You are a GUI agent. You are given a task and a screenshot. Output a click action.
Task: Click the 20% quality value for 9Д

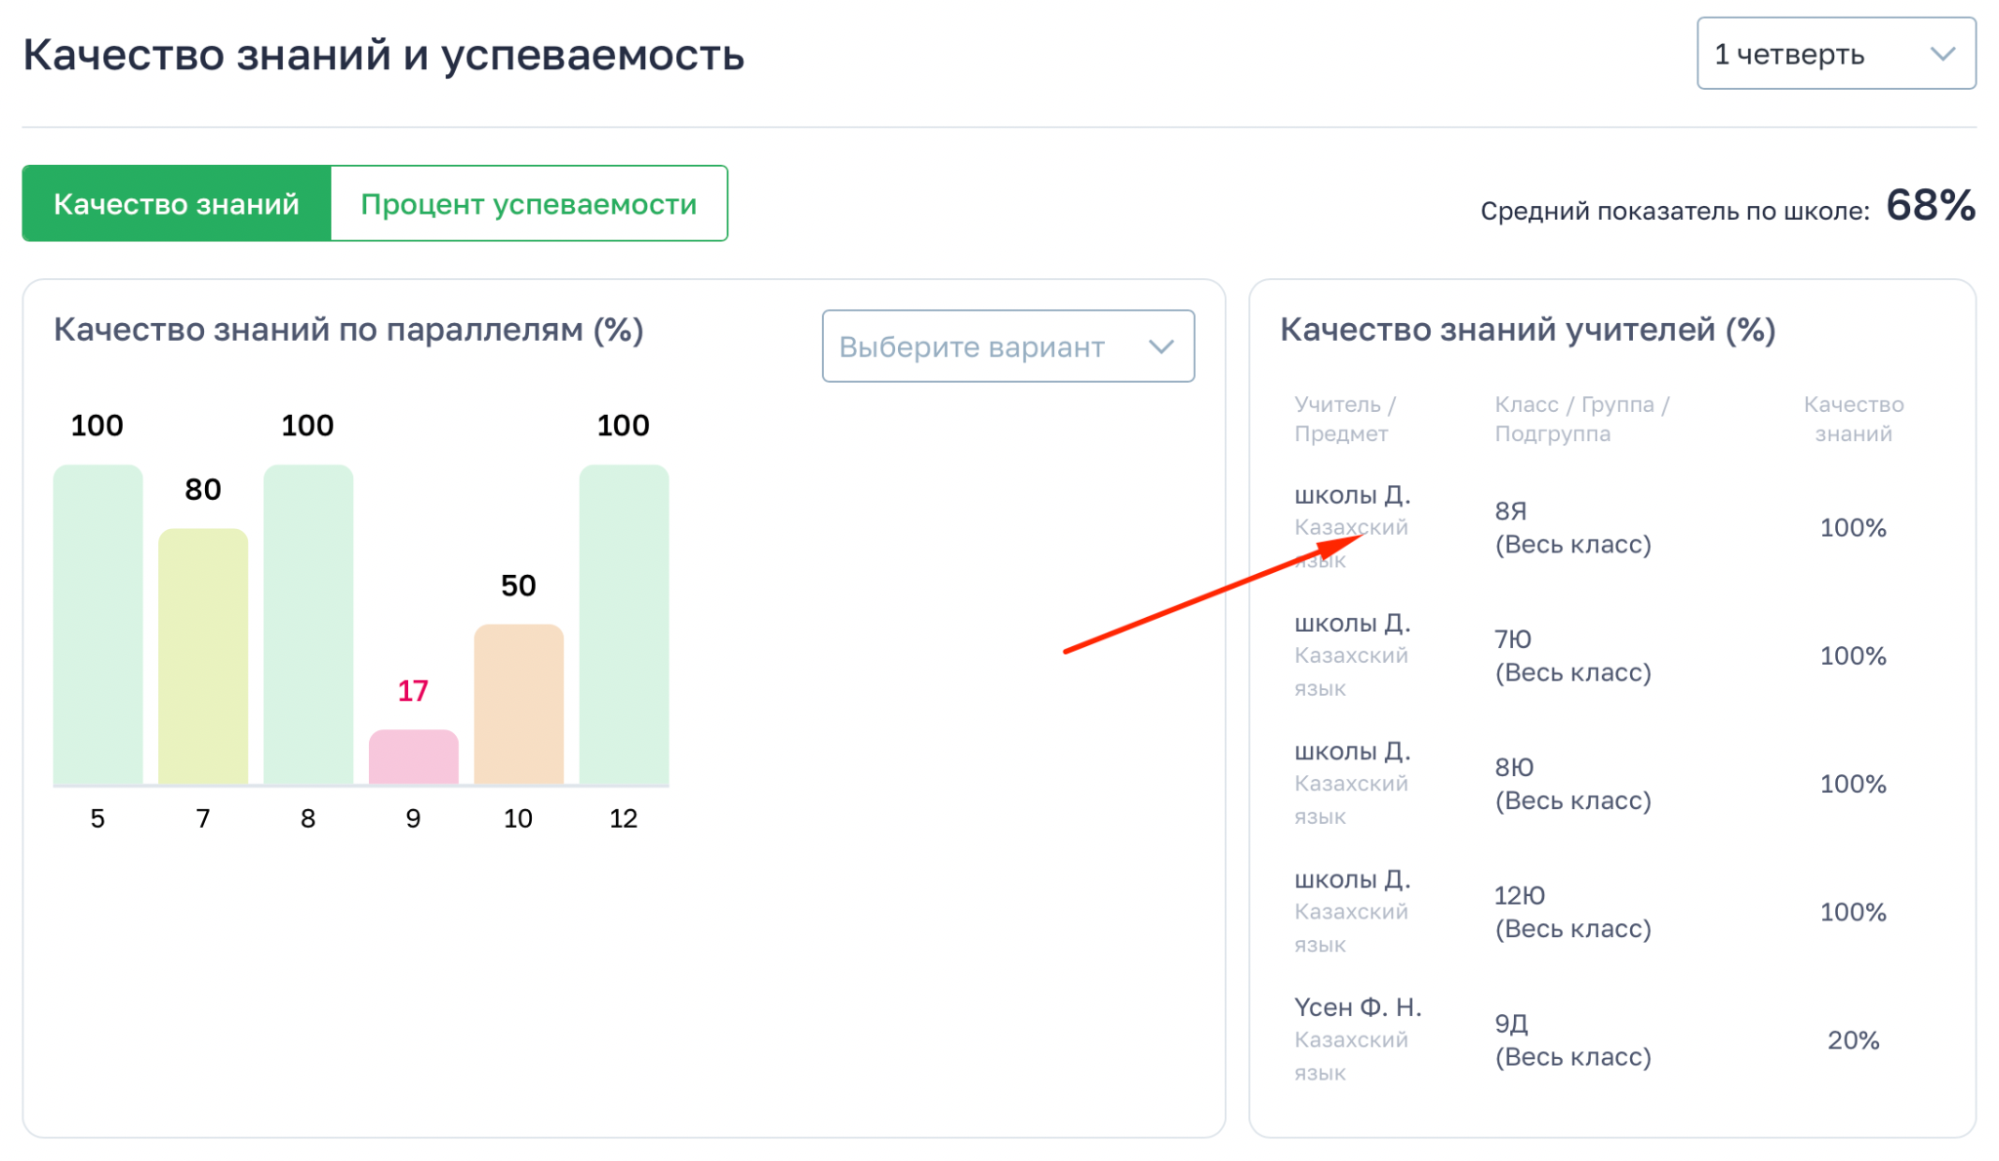(1852, 1040)
